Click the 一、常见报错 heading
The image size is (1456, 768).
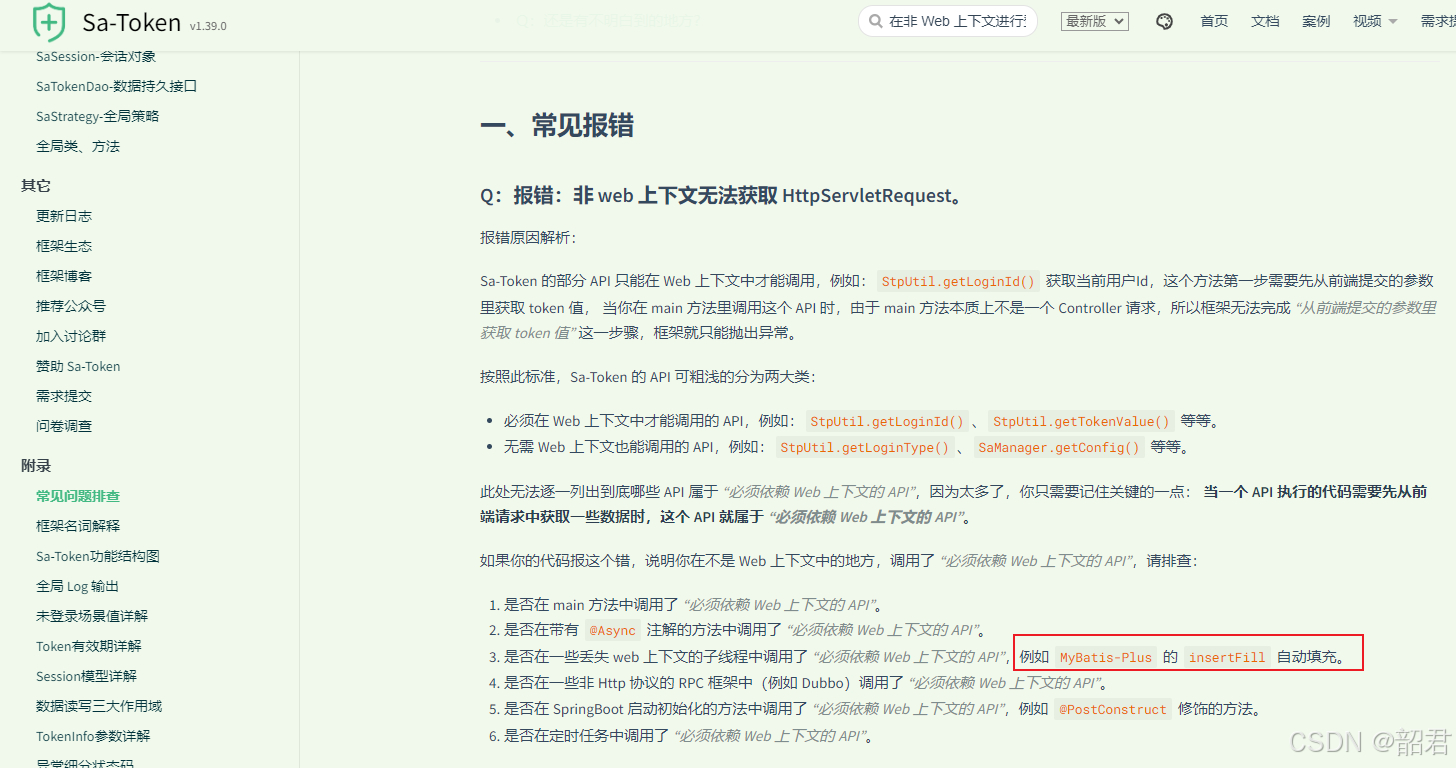[557, 126]
